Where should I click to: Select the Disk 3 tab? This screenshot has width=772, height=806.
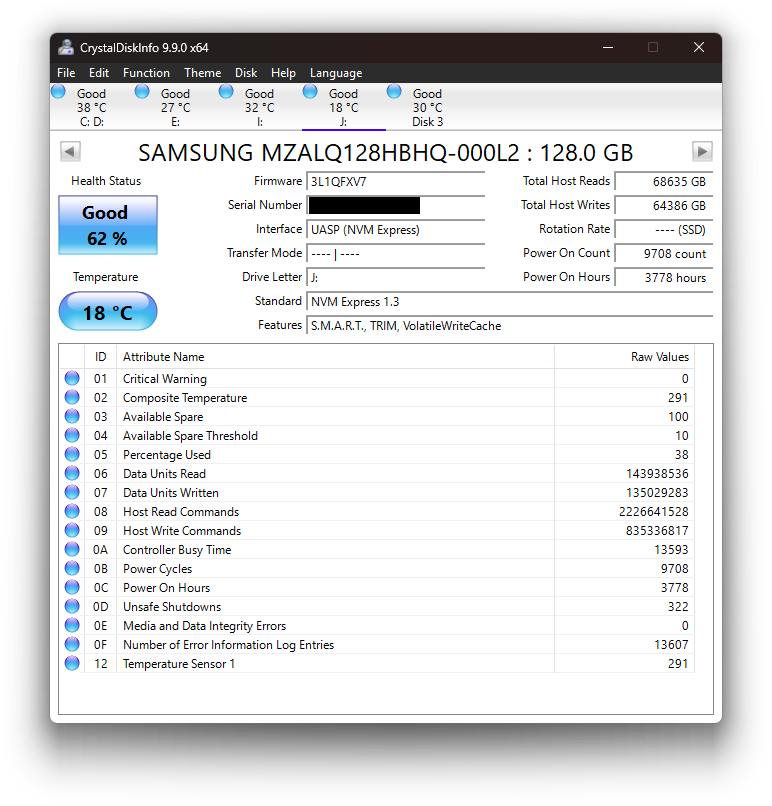[x=427, y=107]
